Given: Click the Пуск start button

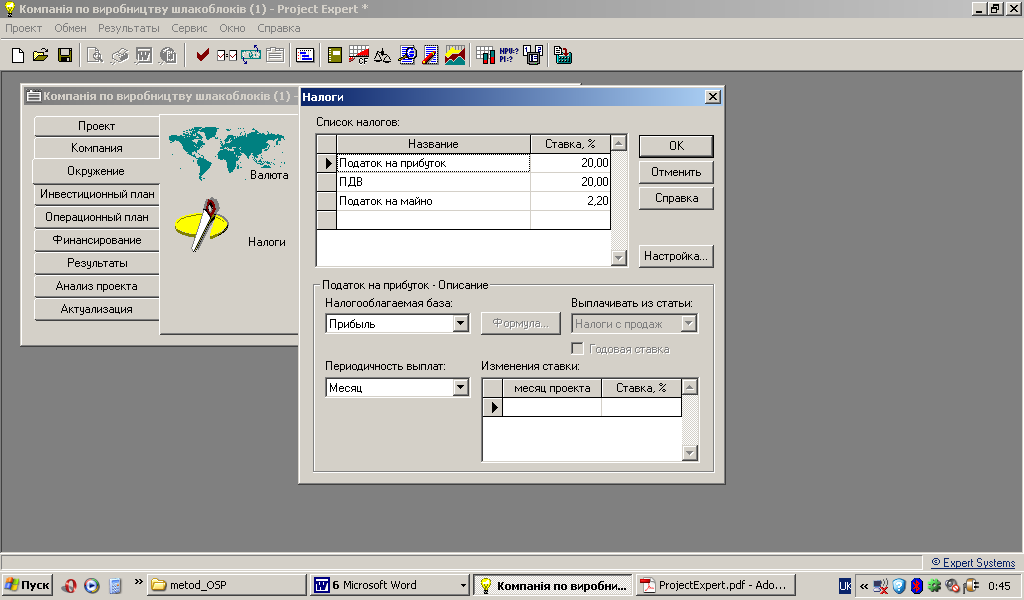Looking at the screenshot, I should pos(27,585).
